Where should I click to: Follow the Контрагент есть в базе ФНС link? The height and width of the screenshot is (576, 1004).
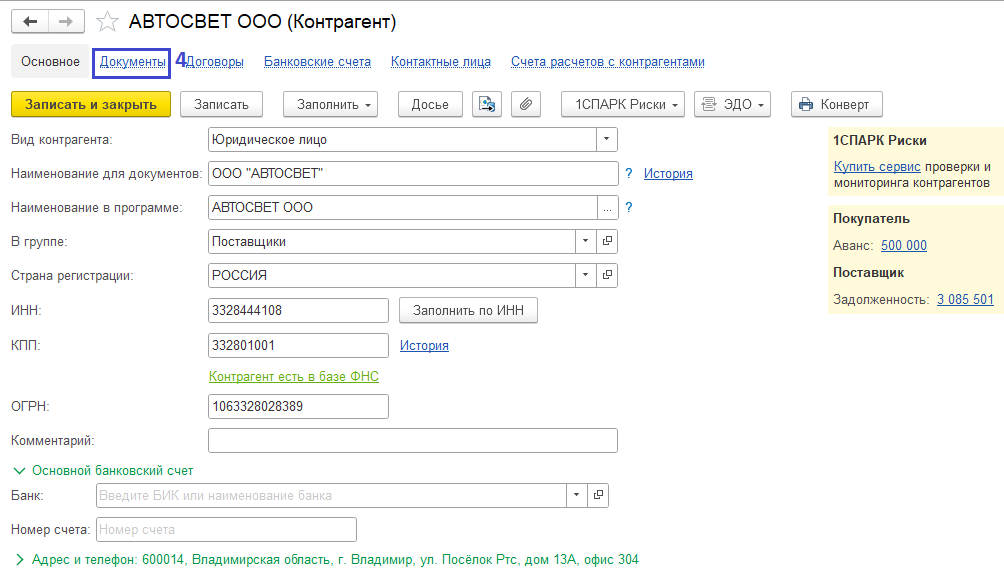tap(293, 377)
